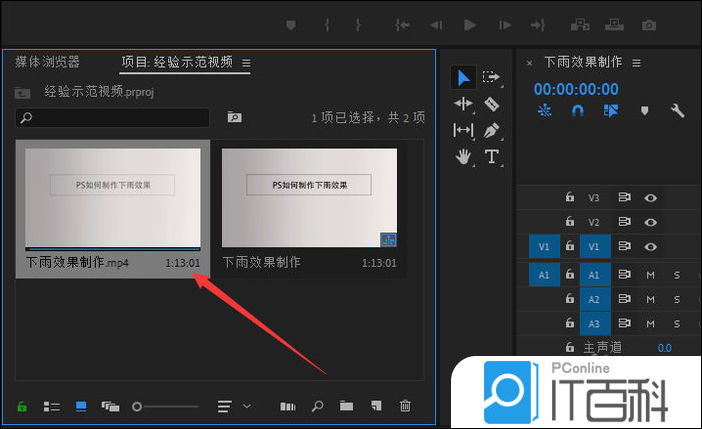This screenshot has height=429, width=702.
Task: Expand the sort icons dropdown arrow
Action: pyautogui.click(x=247, y=406)
